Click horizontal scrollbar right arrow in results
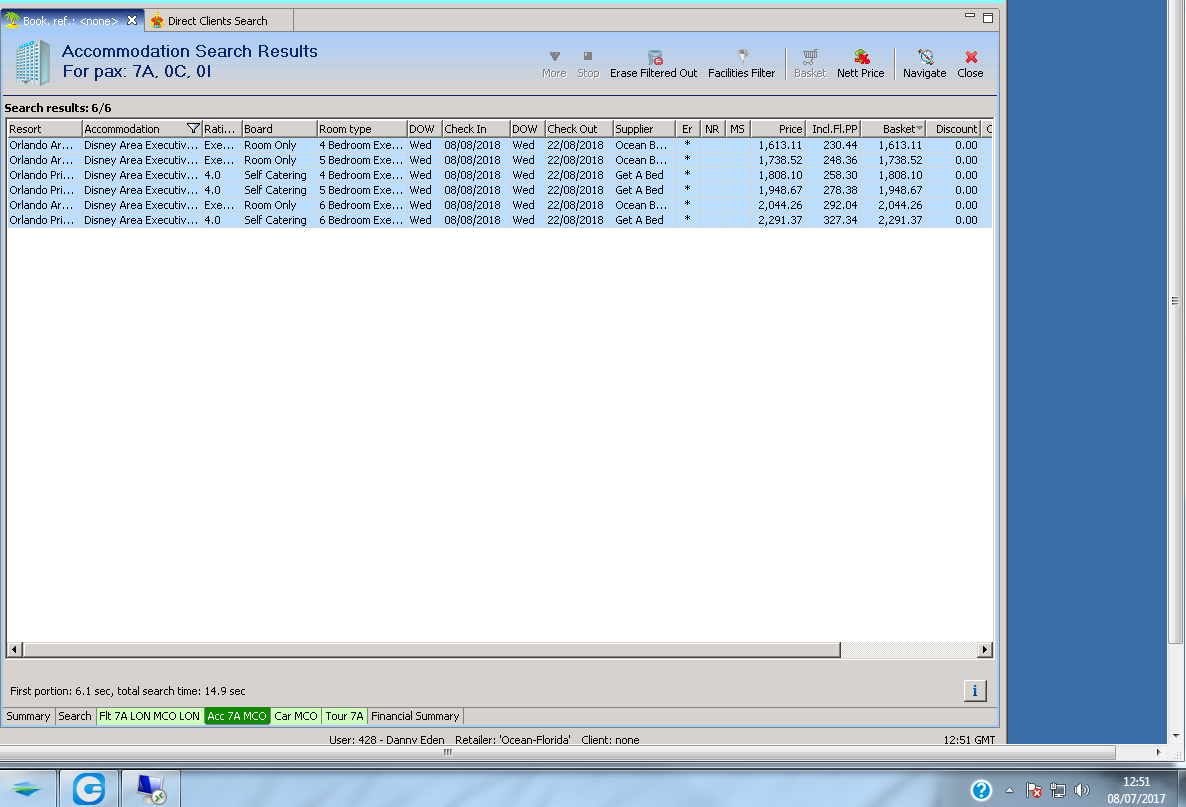 click(x=984, y=650)
